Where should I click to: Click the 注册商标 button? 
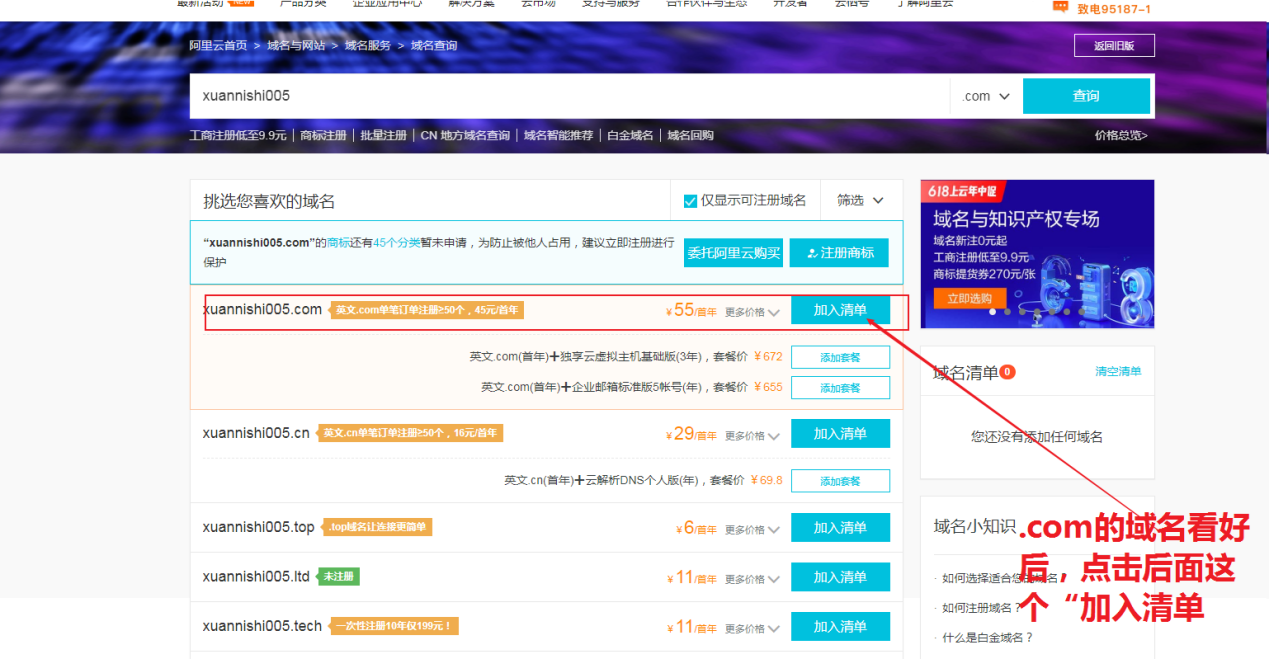839,253
